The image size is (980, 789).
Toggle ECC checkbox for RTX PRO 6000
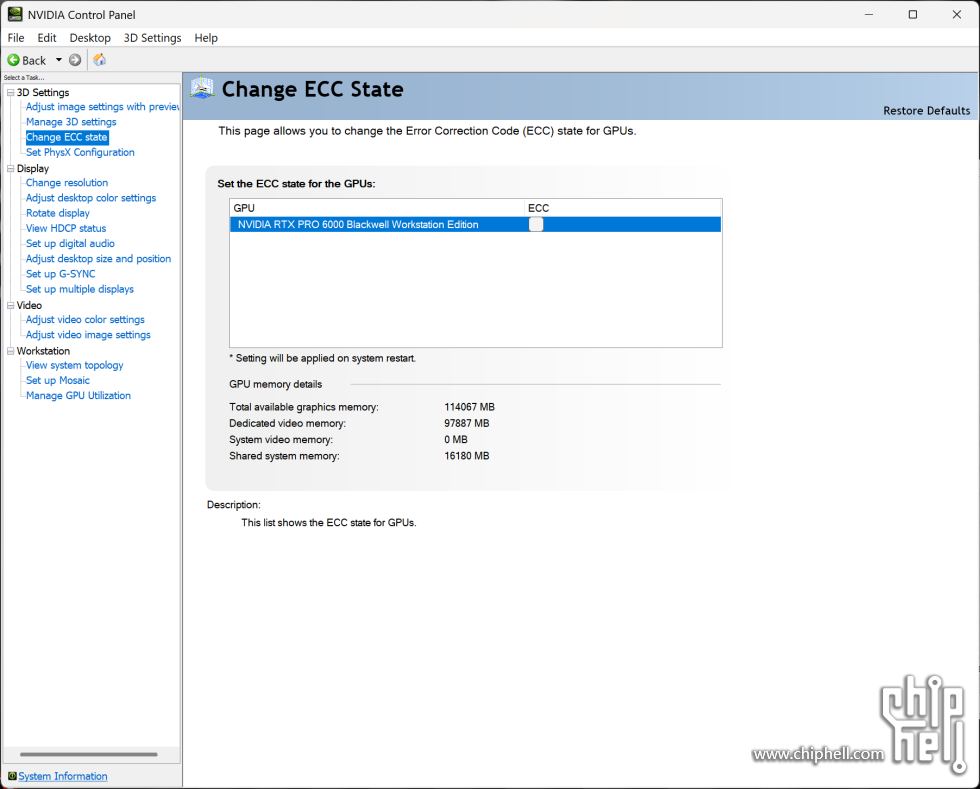click(536, 224)
